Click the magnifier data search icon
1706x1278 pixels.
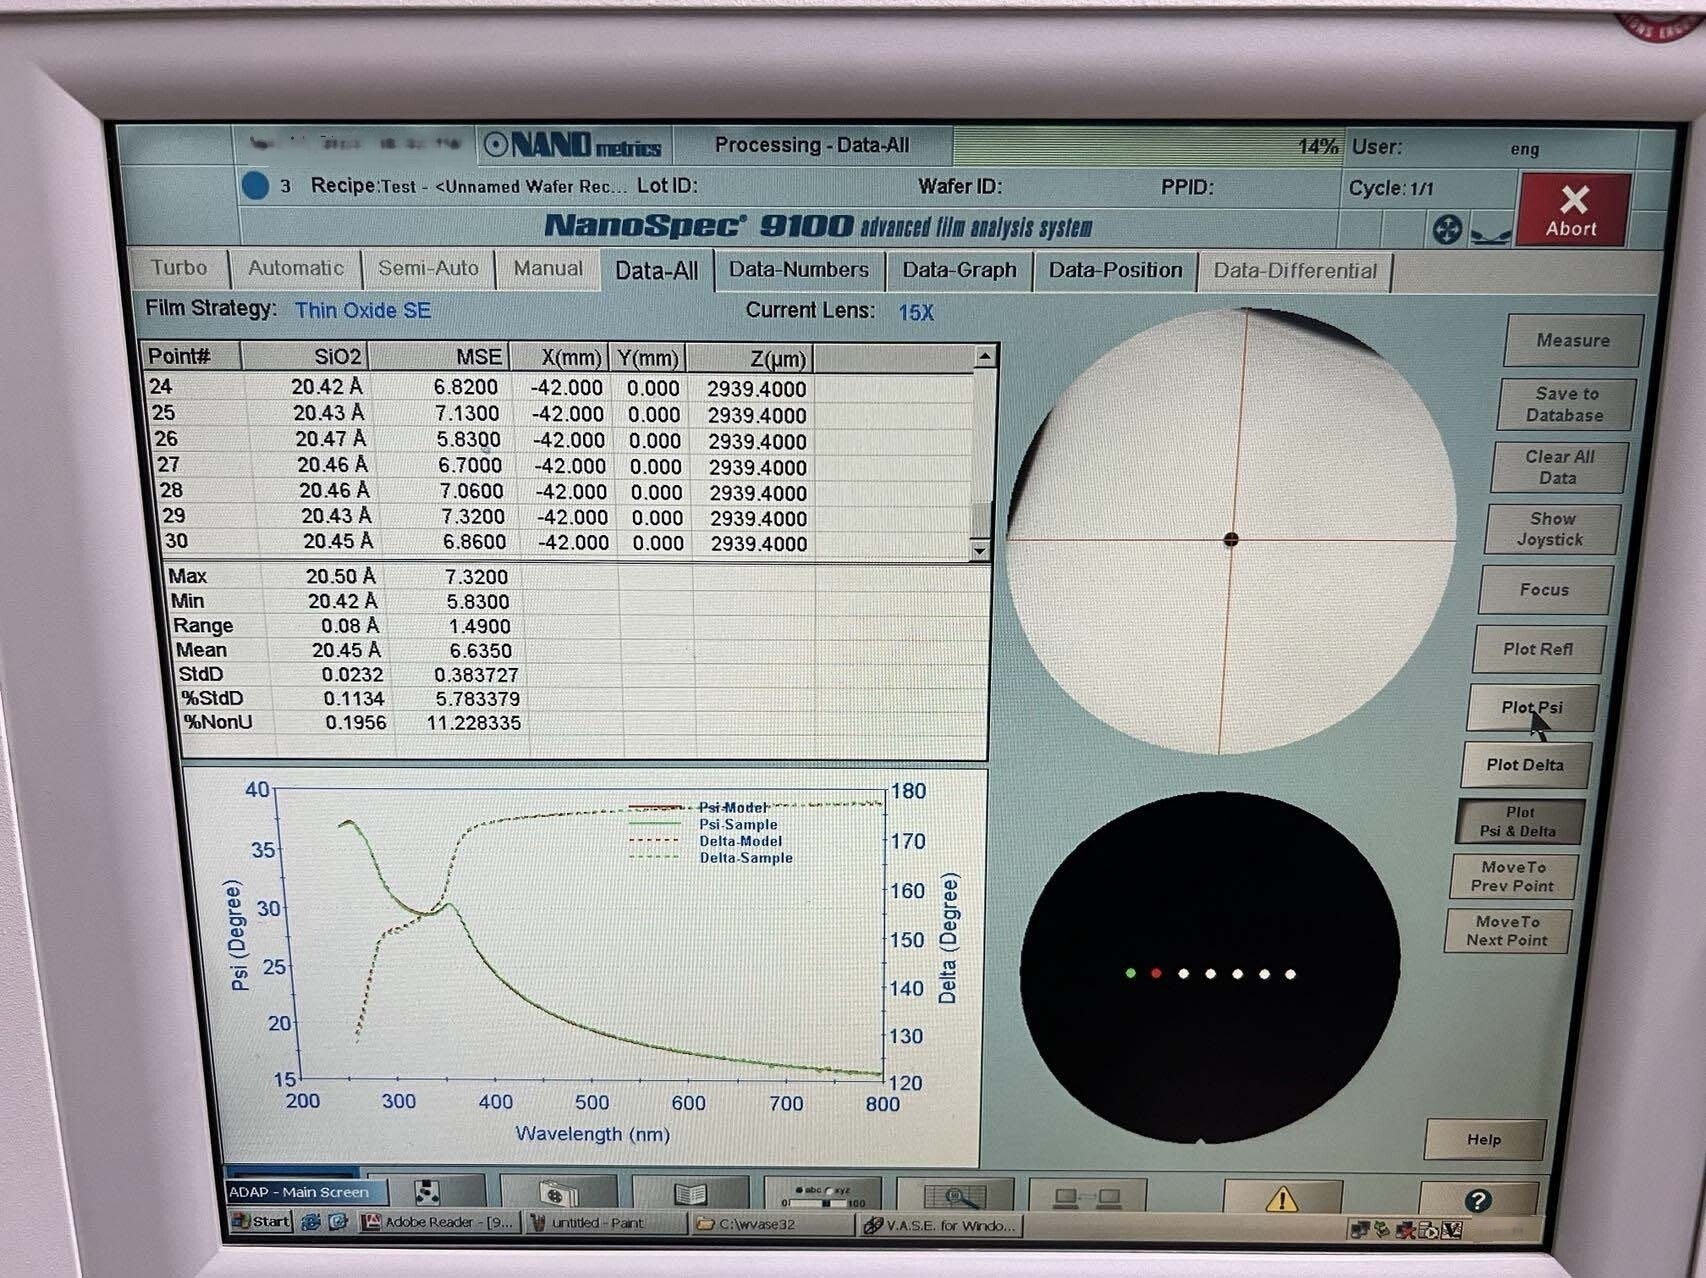click(x=955, y=1196)
